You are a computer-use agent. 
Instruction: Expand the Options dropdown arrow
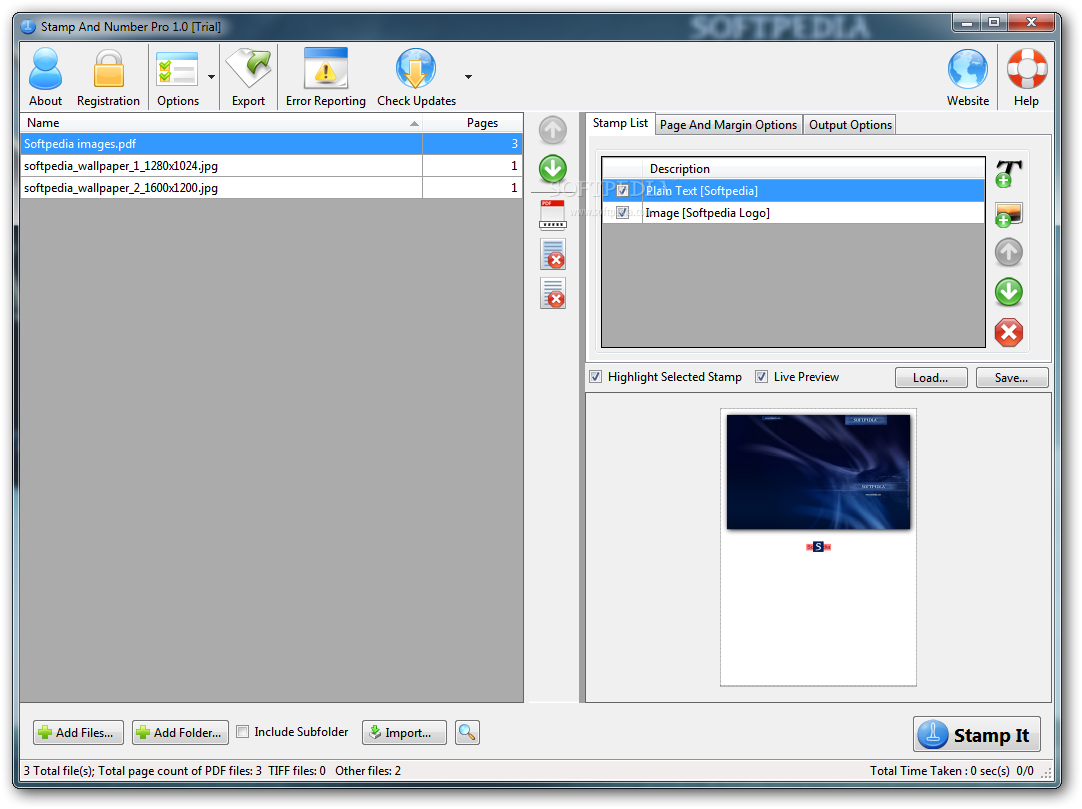(x=211, y=77)
